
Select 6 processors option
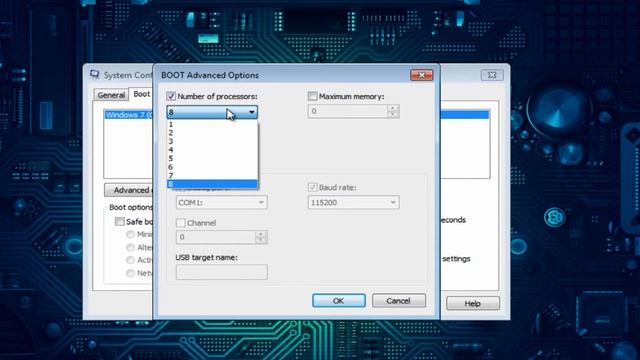pyautogui.click(x=212, y=167)
